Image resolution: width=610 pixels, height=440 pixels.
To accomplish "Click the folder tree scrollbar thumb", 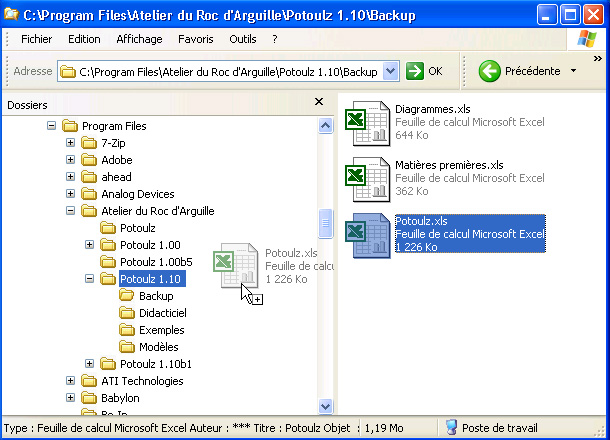I will (325, 223).
